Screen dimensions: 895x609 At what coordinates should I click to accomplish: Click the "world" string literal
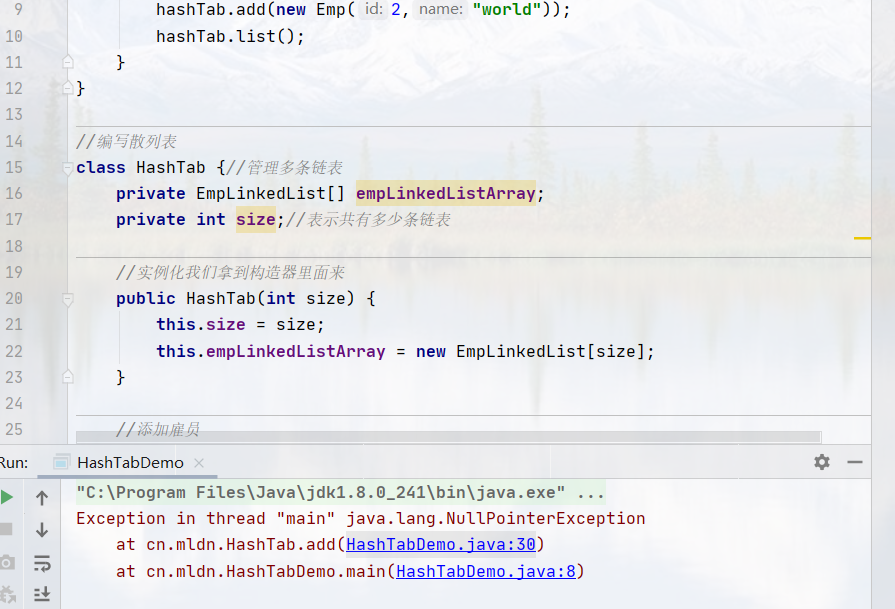[507, 10]
